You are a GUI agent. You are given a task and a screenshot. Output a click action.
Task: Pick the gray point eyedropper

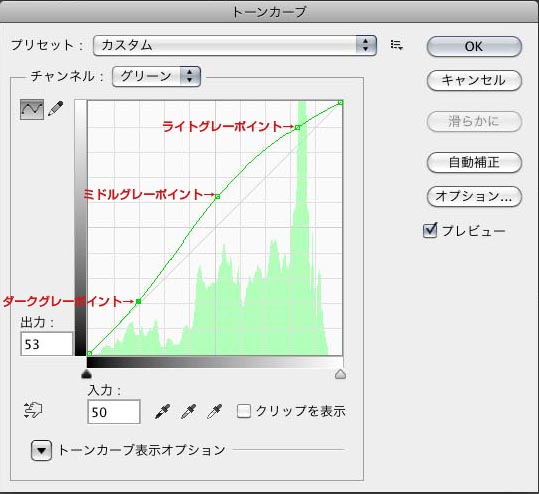click(x=188, y=411)
